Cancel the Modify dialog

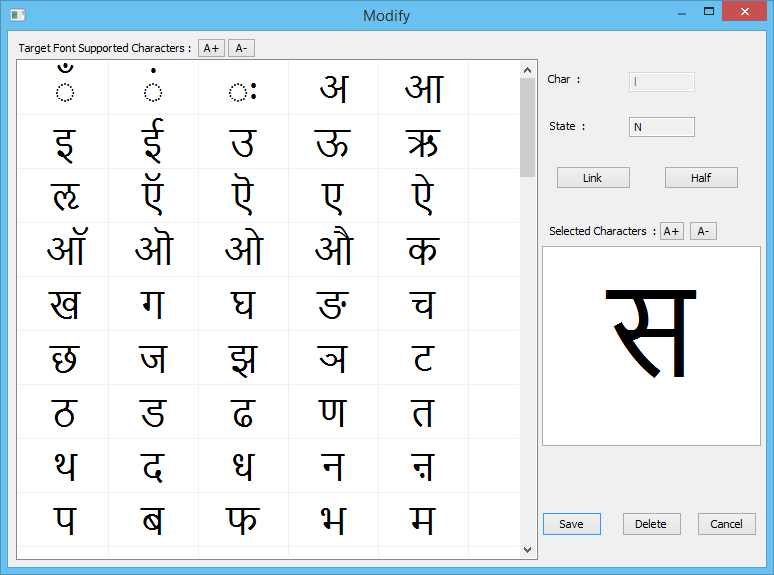pyautogui.click(x=726, y=524)
